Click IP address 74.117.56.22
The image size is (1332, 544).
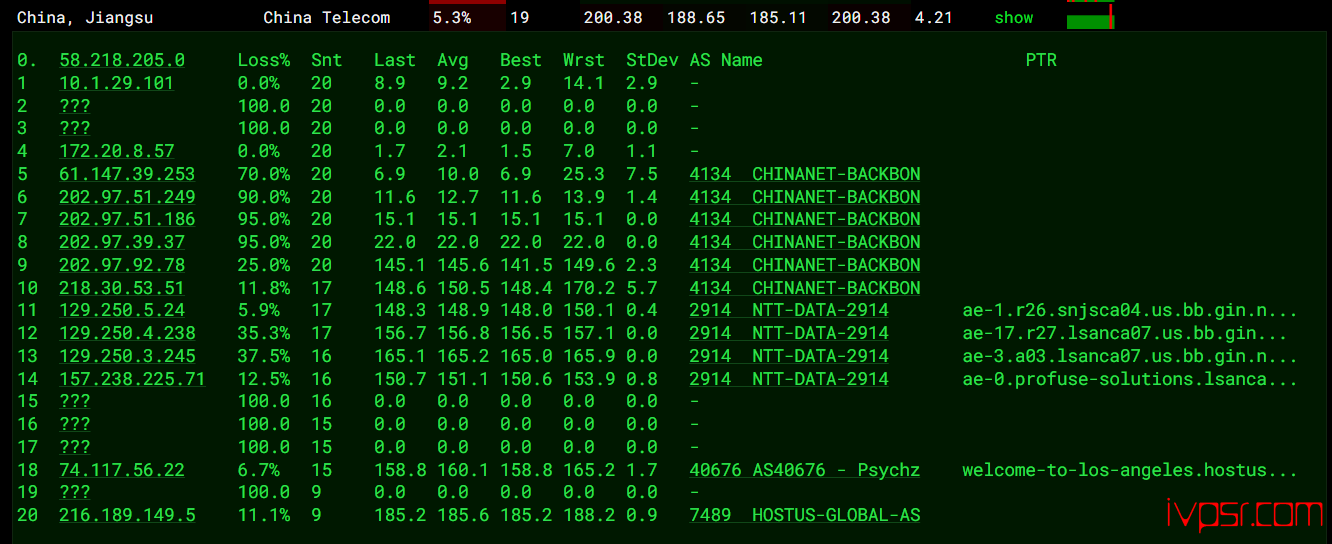click(x=122, y=470)
